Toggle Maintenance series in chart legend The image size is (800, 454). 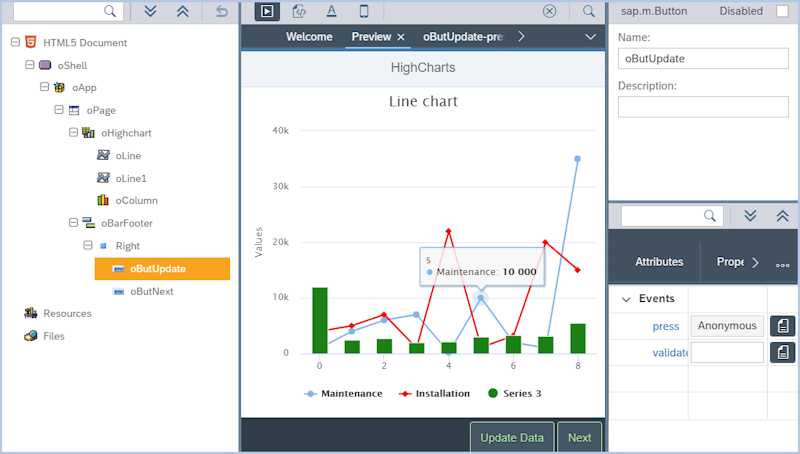pyautogui.click(x=343, y=393)
